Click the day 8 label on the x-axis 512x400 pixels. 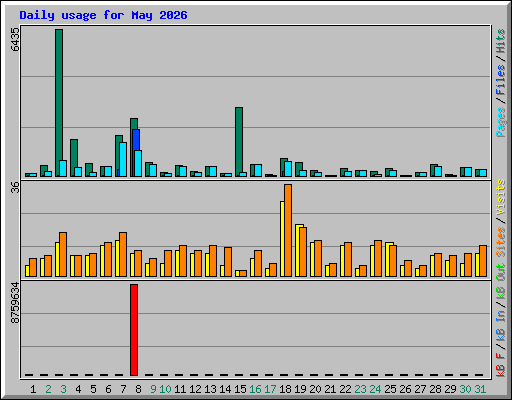(138, 389)
